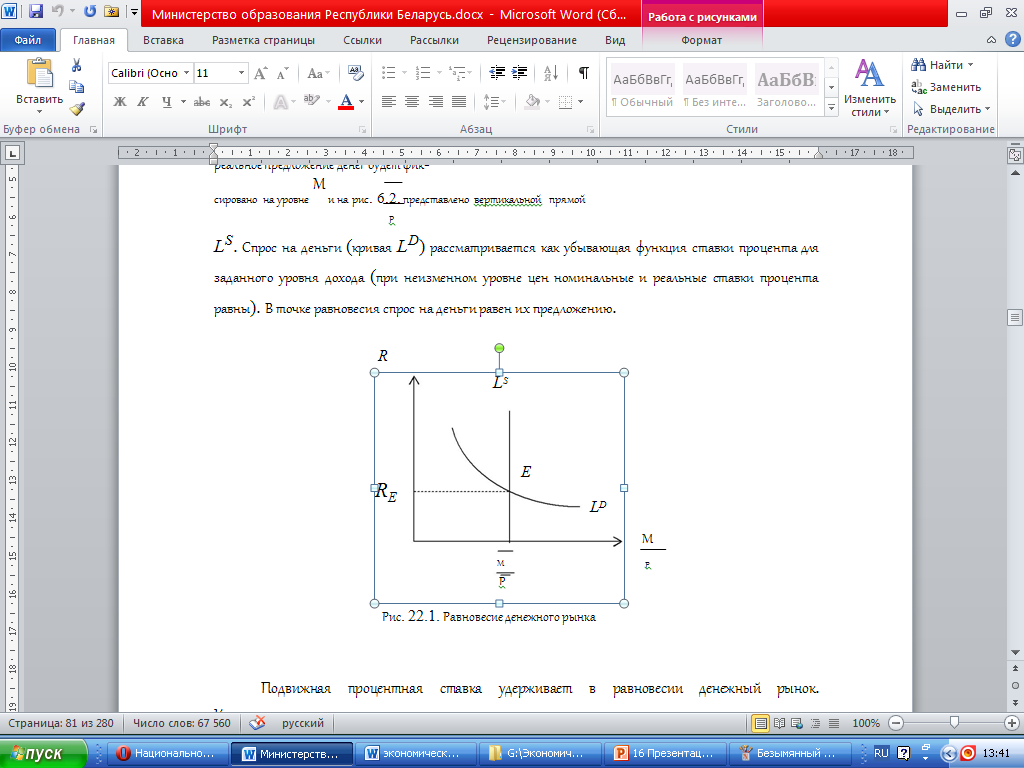Click the tab selector at the ruler corner

(x=12, y=153)
